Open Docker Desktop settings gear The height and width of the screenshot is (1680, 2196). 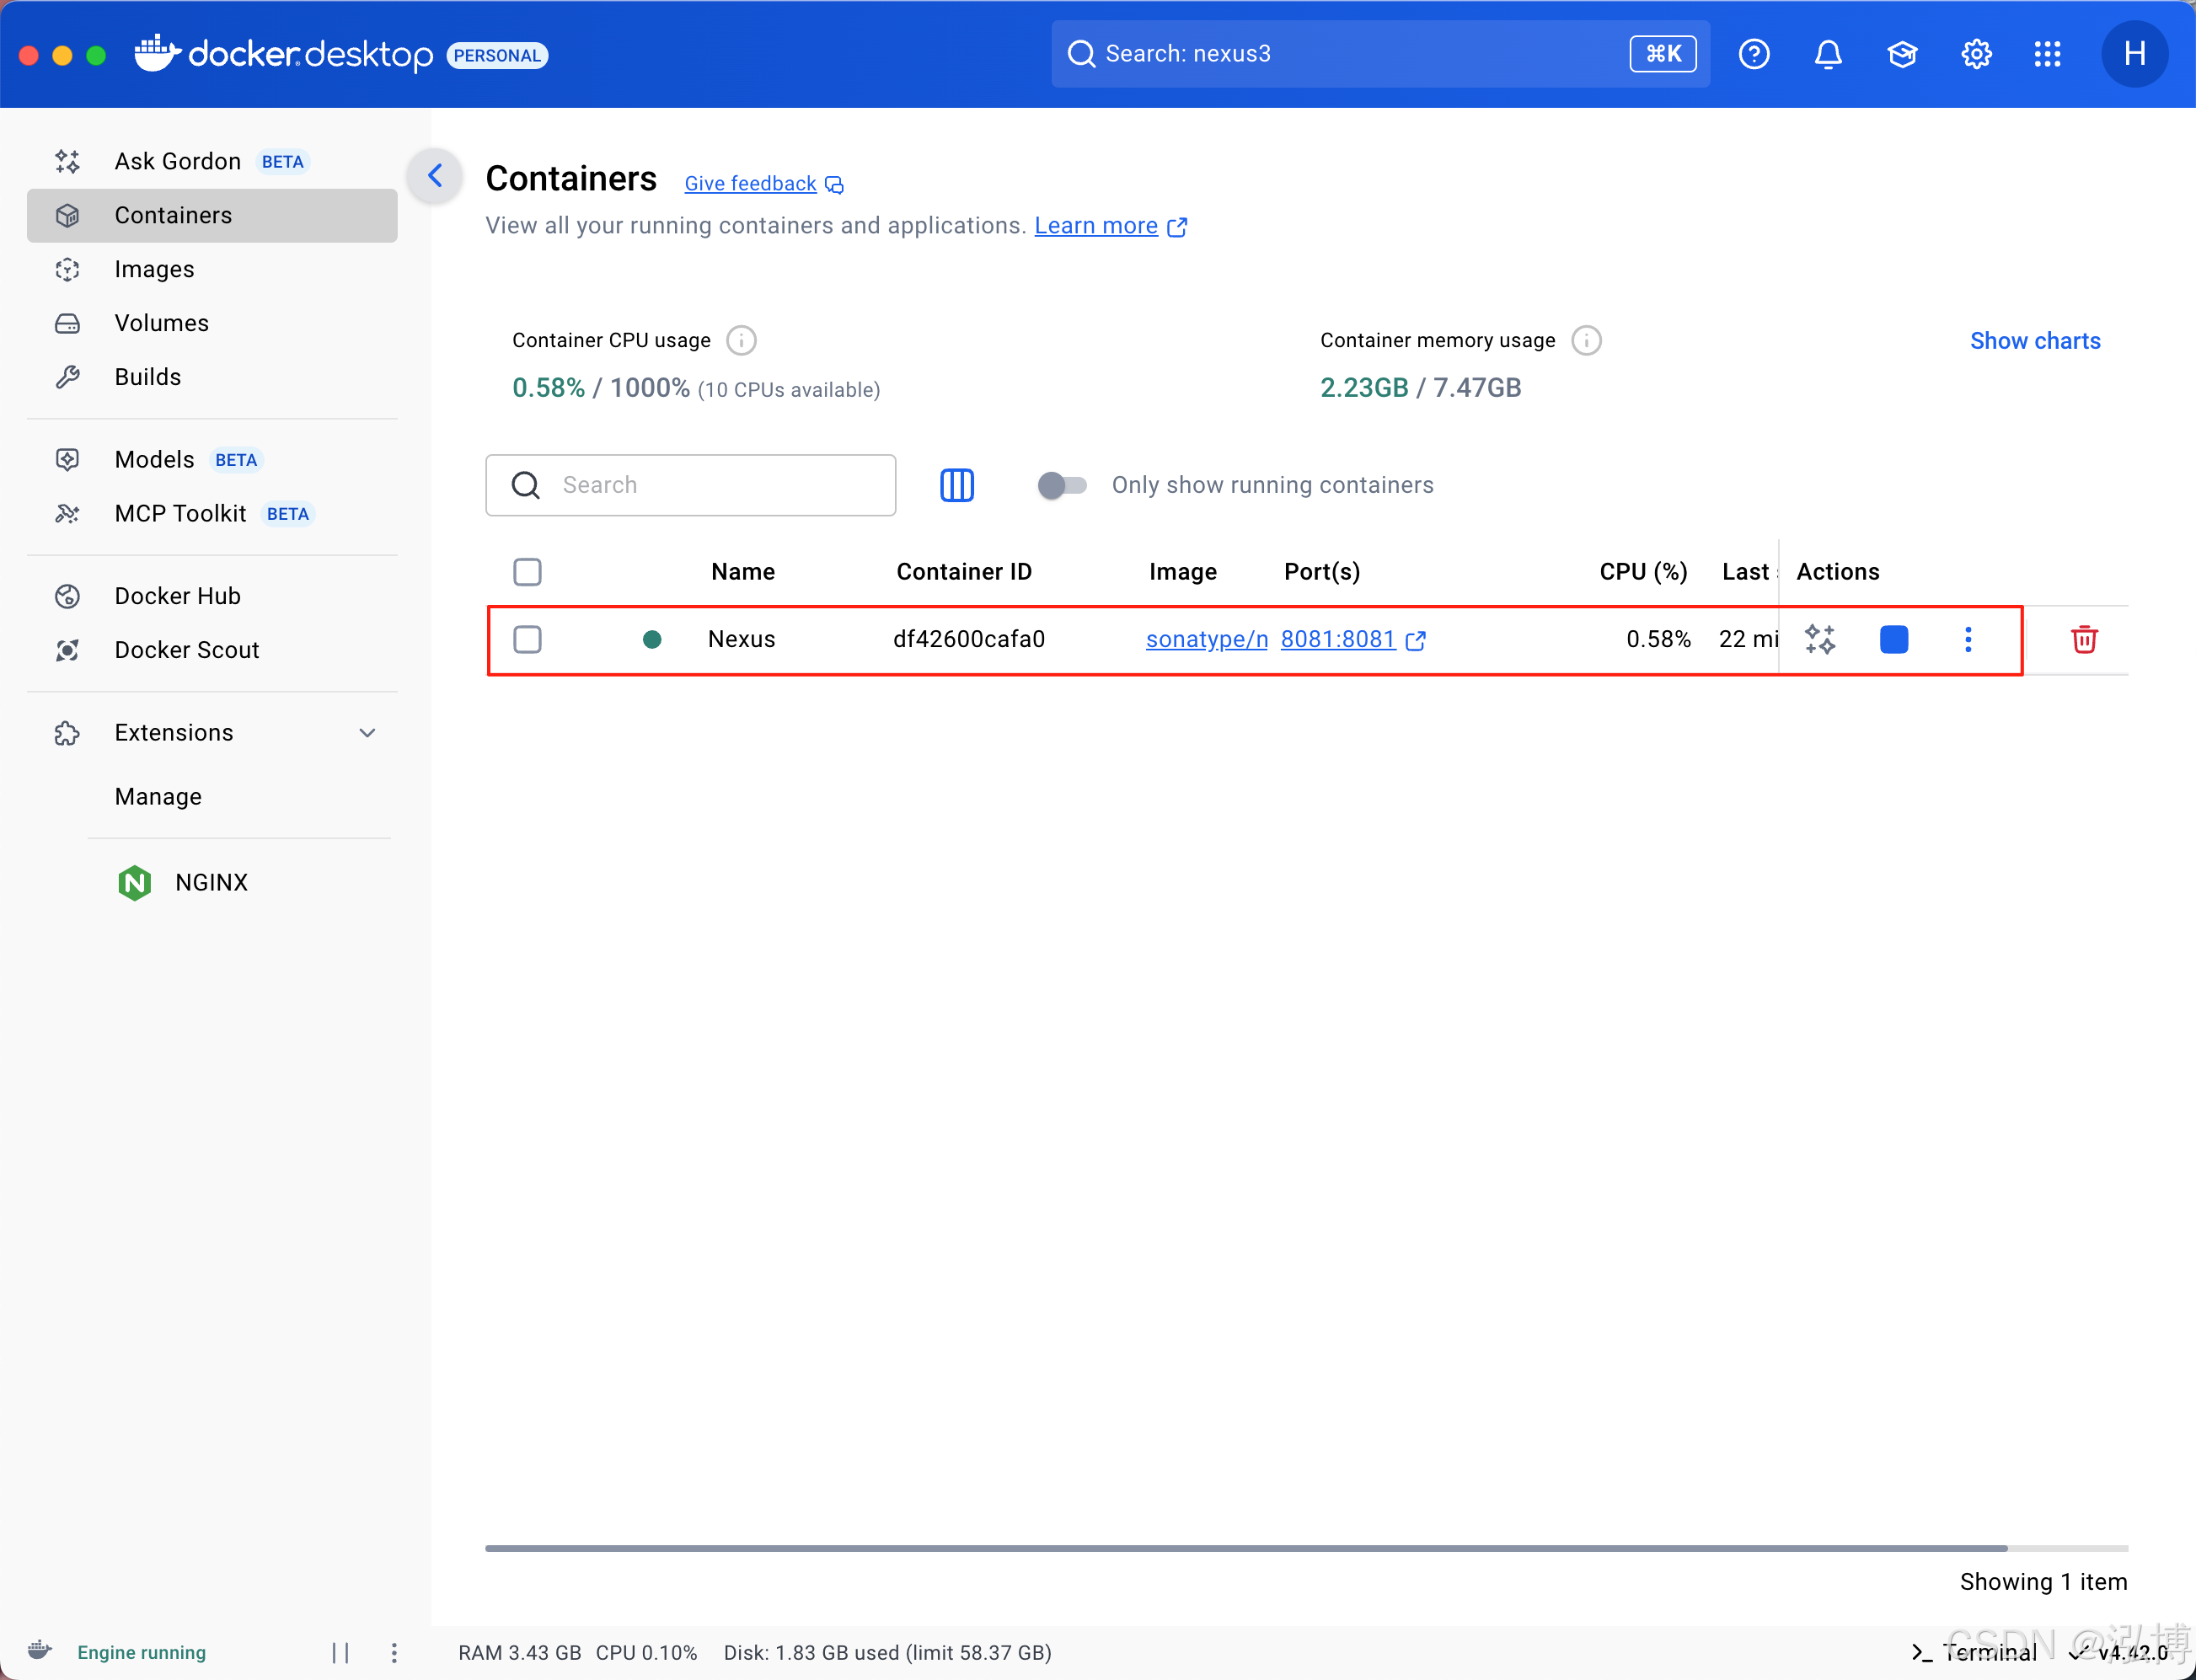point(1975,54)
